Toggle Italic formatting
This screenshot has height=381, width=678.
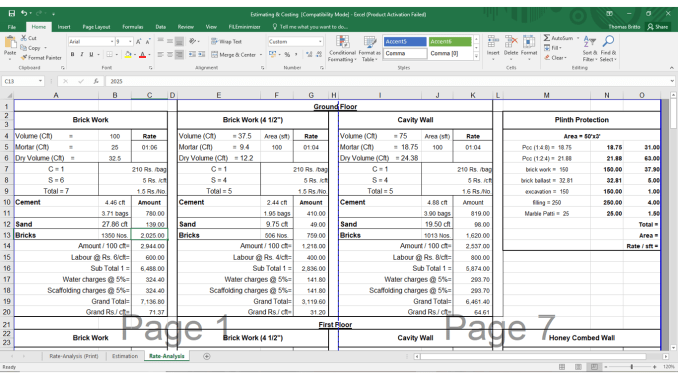coord(82,54)
